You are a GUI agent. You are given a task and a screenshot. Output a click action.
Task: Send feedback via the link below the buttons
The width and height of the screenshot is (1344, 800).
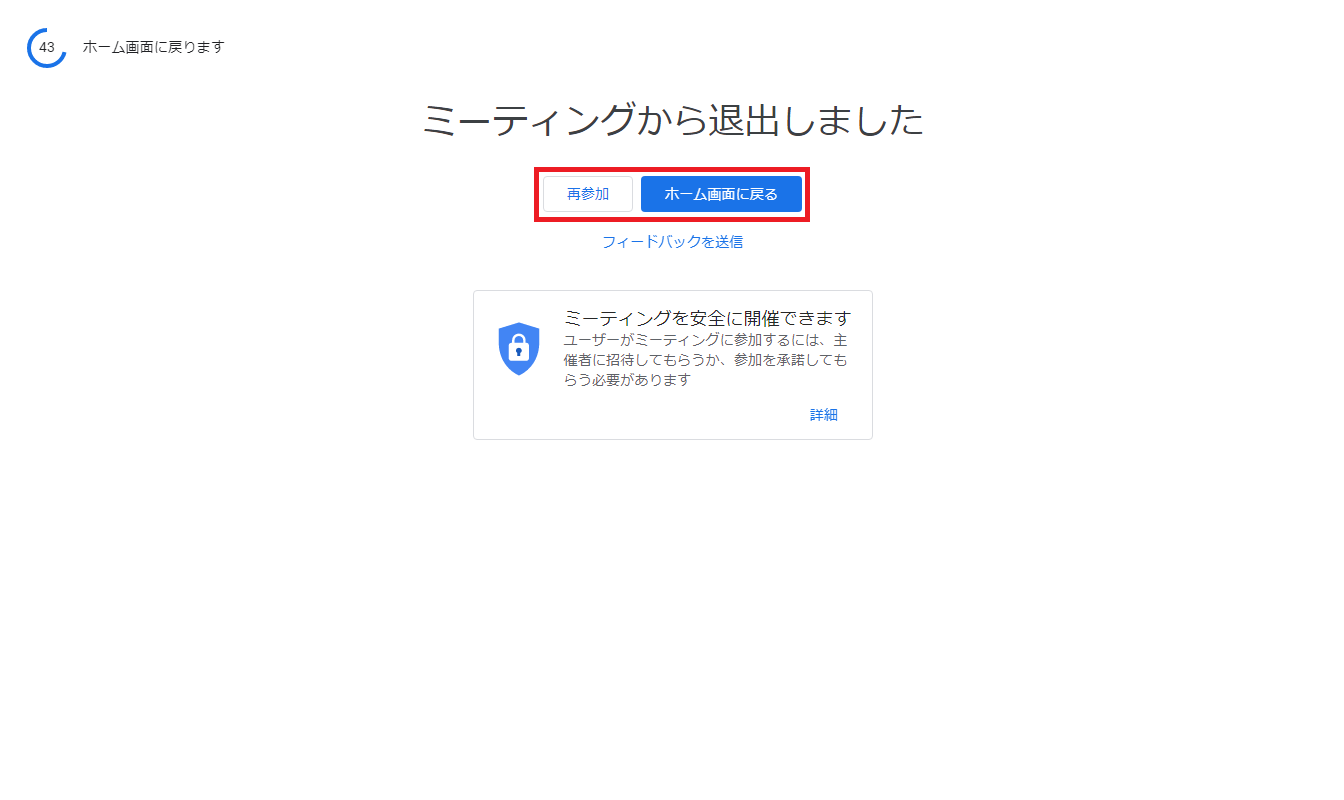672,242
